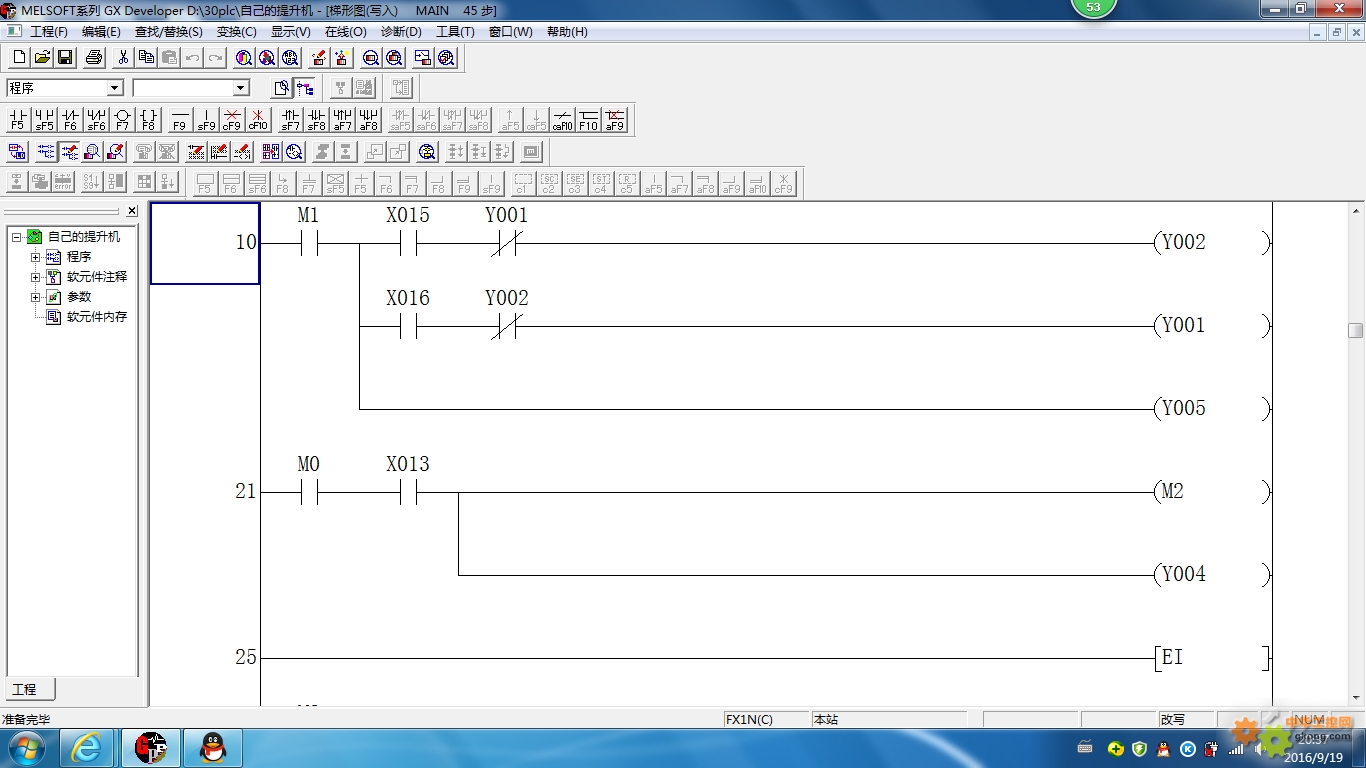Open the 工具(T) menu

(455, 32)
